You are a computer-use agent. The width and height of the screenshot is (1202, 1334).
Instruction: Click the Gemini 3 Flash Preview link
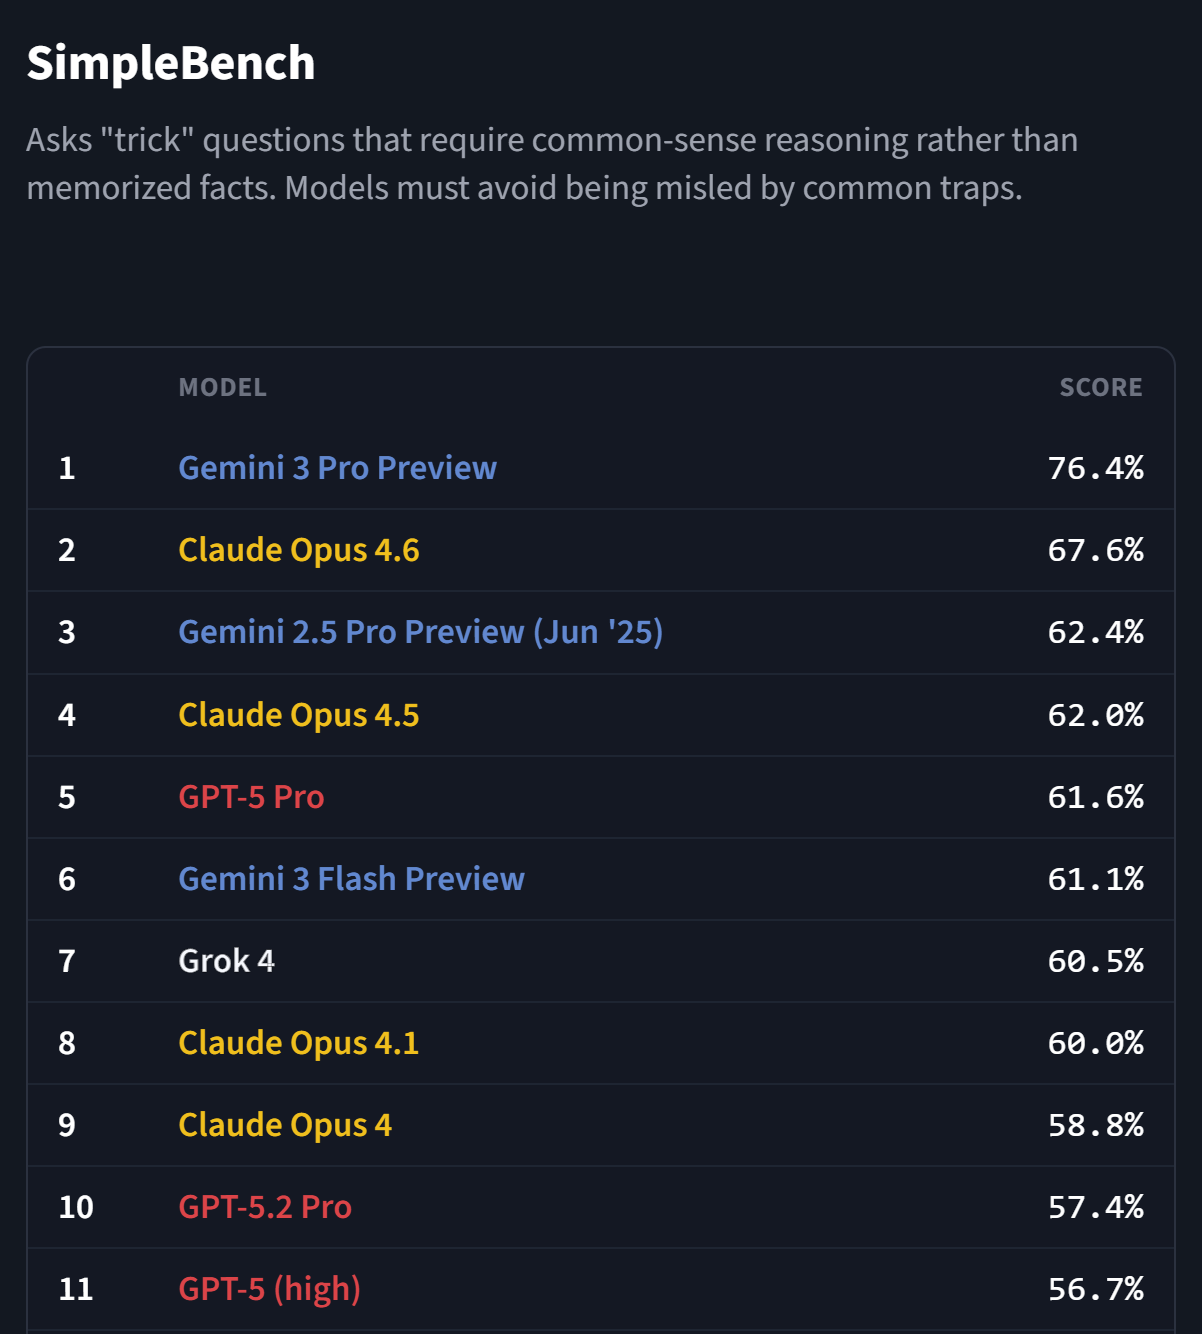coord(351,879)
